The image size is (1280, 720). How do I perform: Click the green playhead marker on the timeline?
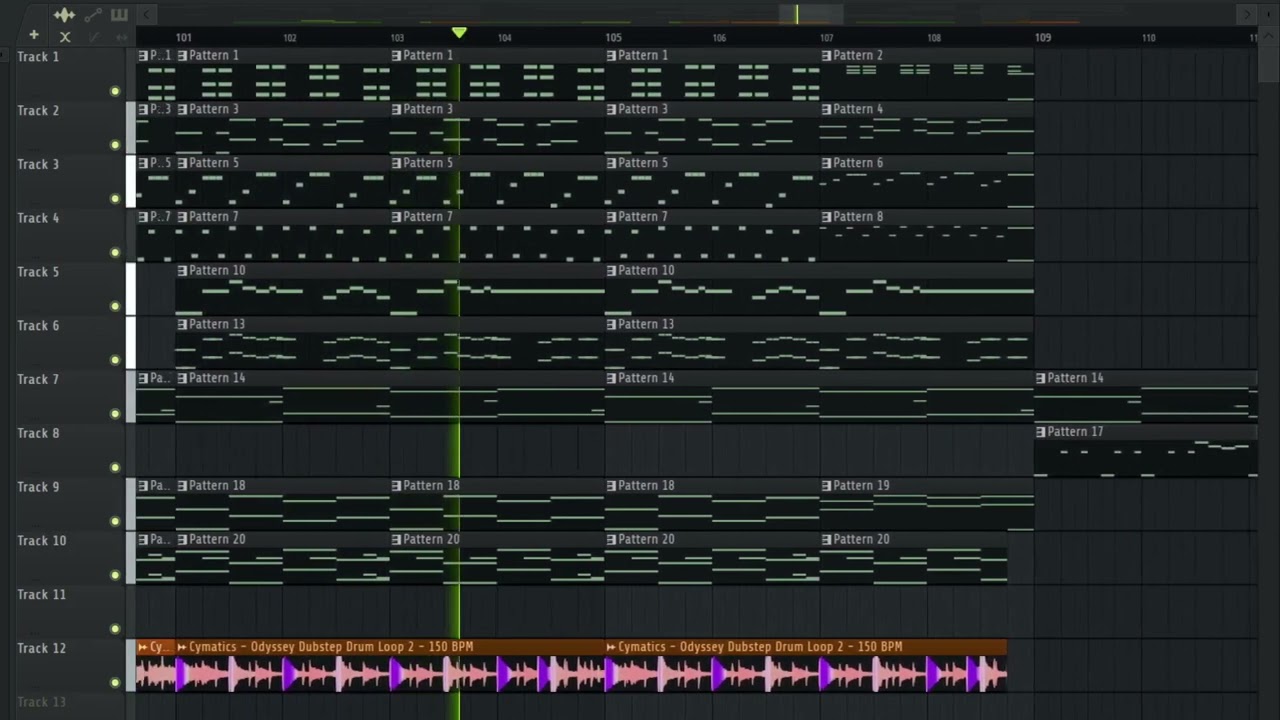(x=459, y=34)
